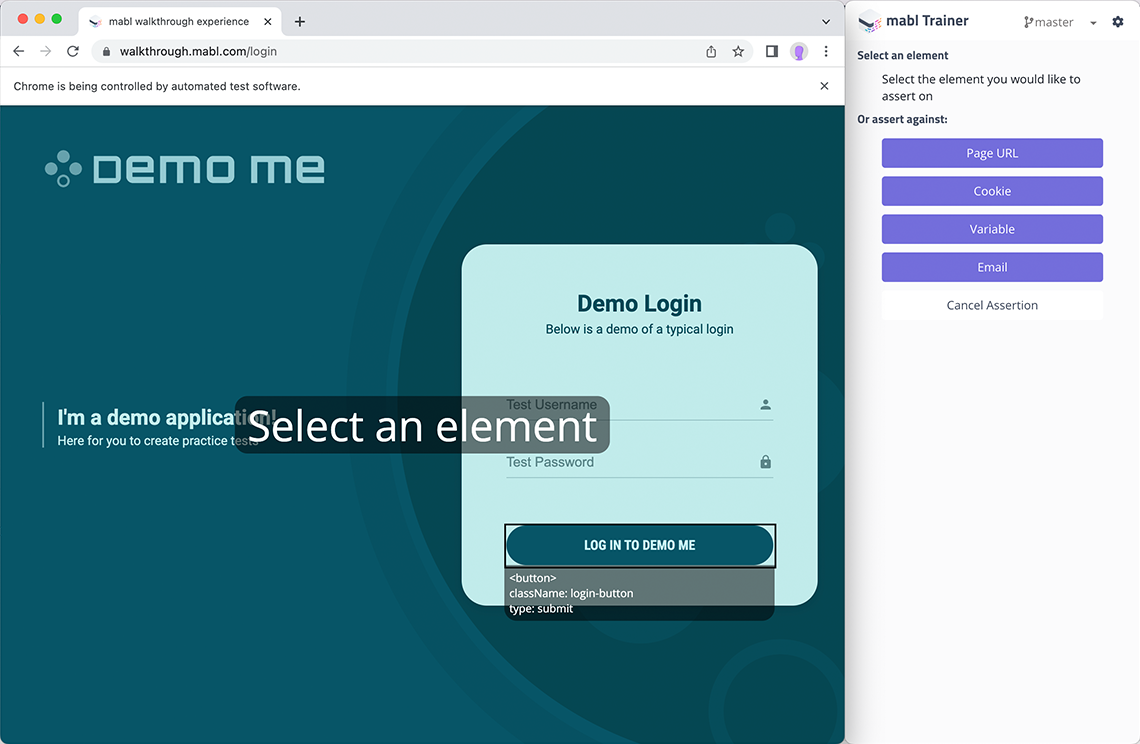
Task: Assert against the Page URL
Action: 992,153
